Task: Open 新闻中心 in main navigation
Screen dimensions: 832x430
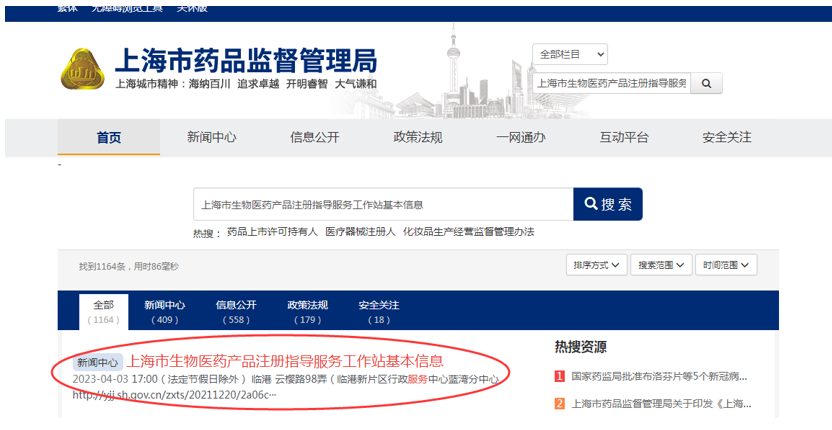Action: point(211,138)
